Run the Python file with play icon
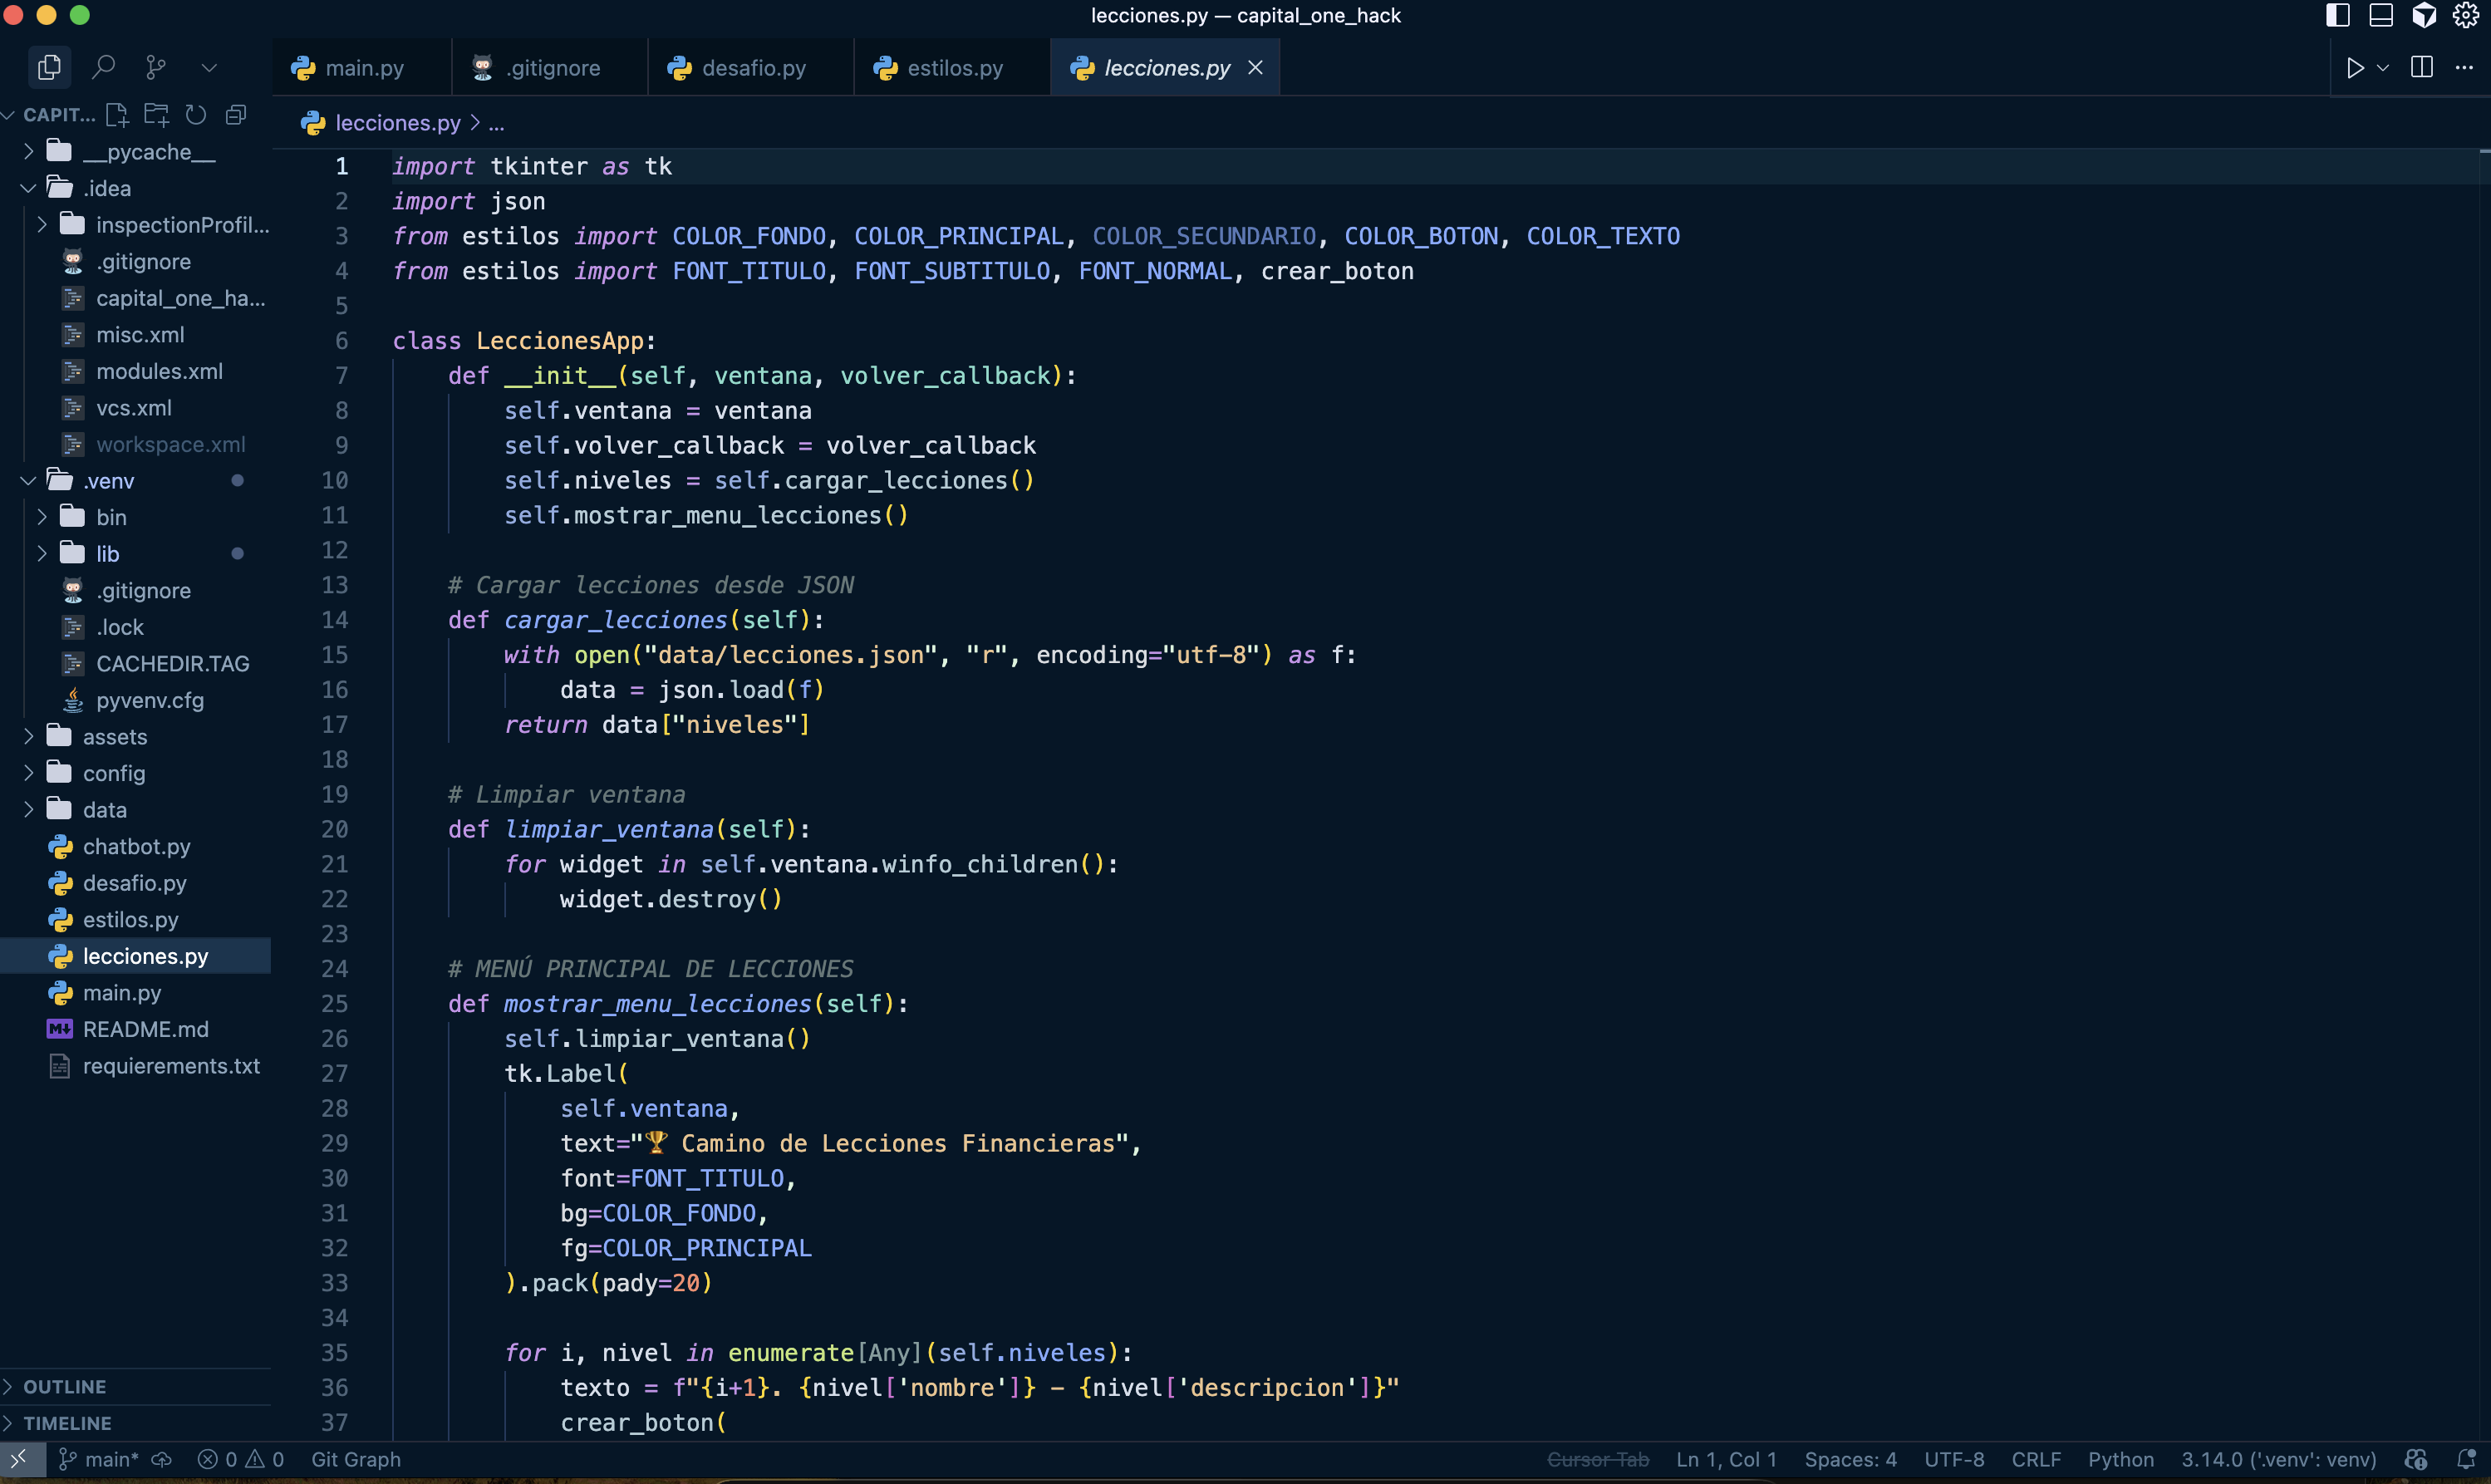This screenshot has height=1484, width=2491. pyautogui.click(x=2355, y=67)
